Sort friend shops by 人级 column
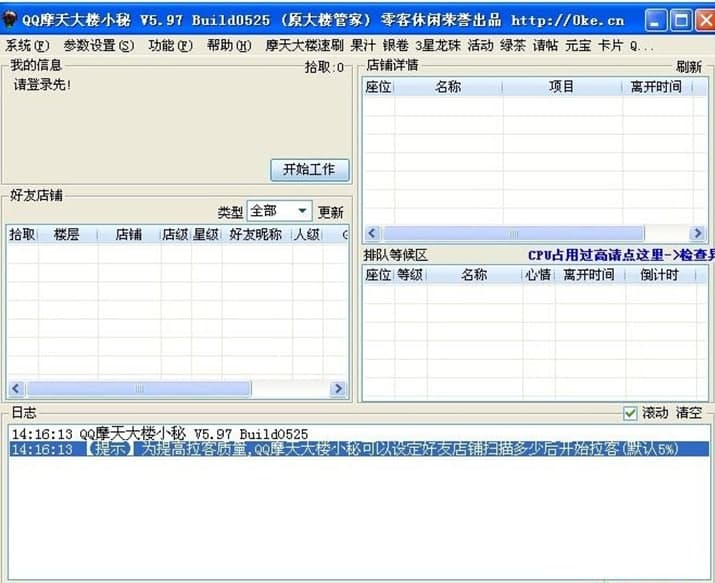 [x=307, y=234]
